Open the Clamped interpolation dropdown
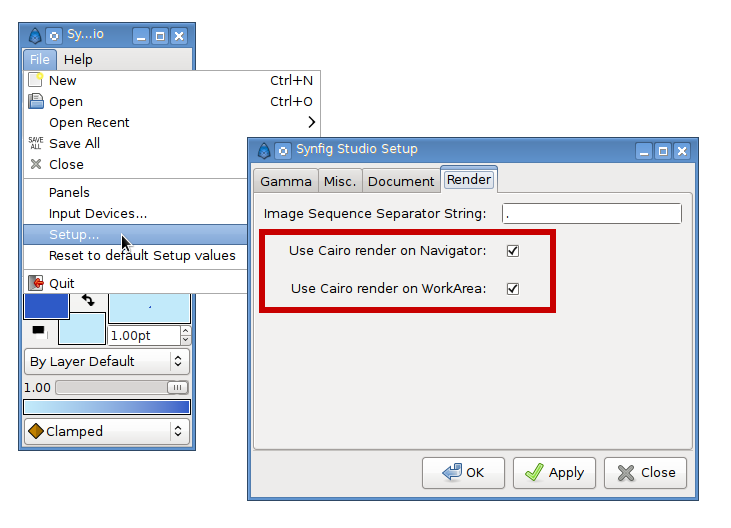Image resolution: width=731 pixels, height=528 pixels. (107, 432)
